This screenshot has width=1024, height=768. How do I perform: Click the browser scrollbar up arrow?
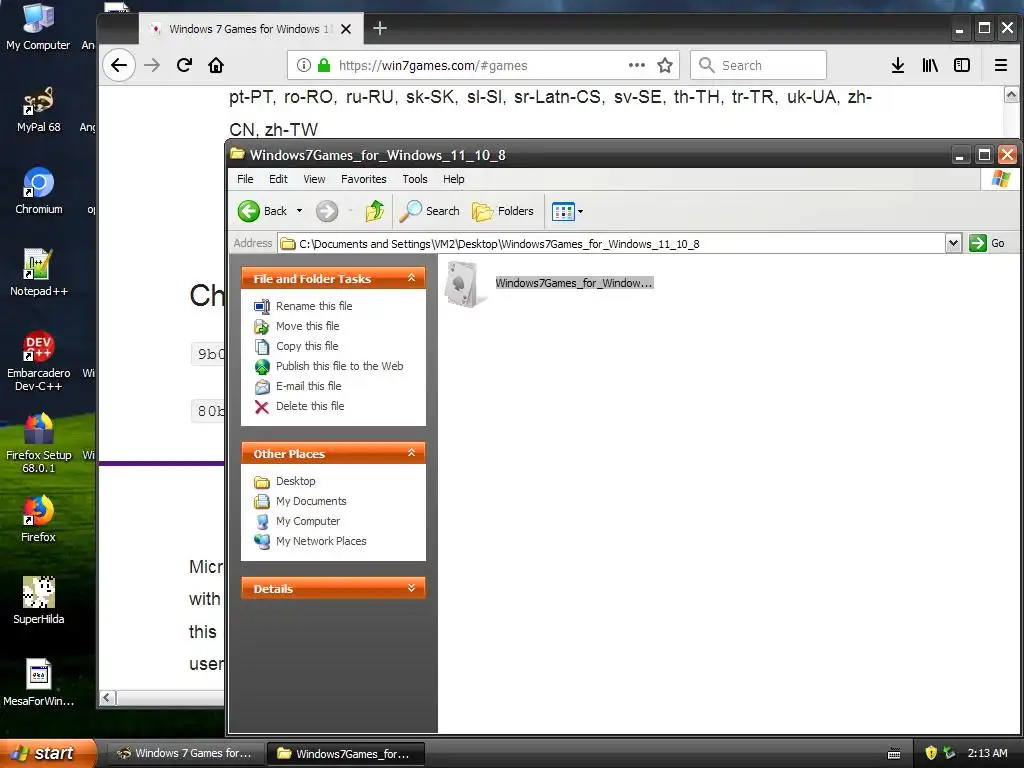tap(1011, 95)
